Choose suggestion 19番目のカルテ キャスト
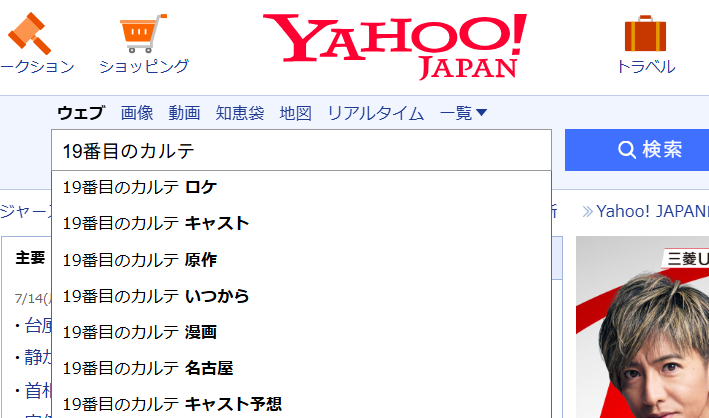The width and height of the screenshot is (709, 418). coord(302,223)
